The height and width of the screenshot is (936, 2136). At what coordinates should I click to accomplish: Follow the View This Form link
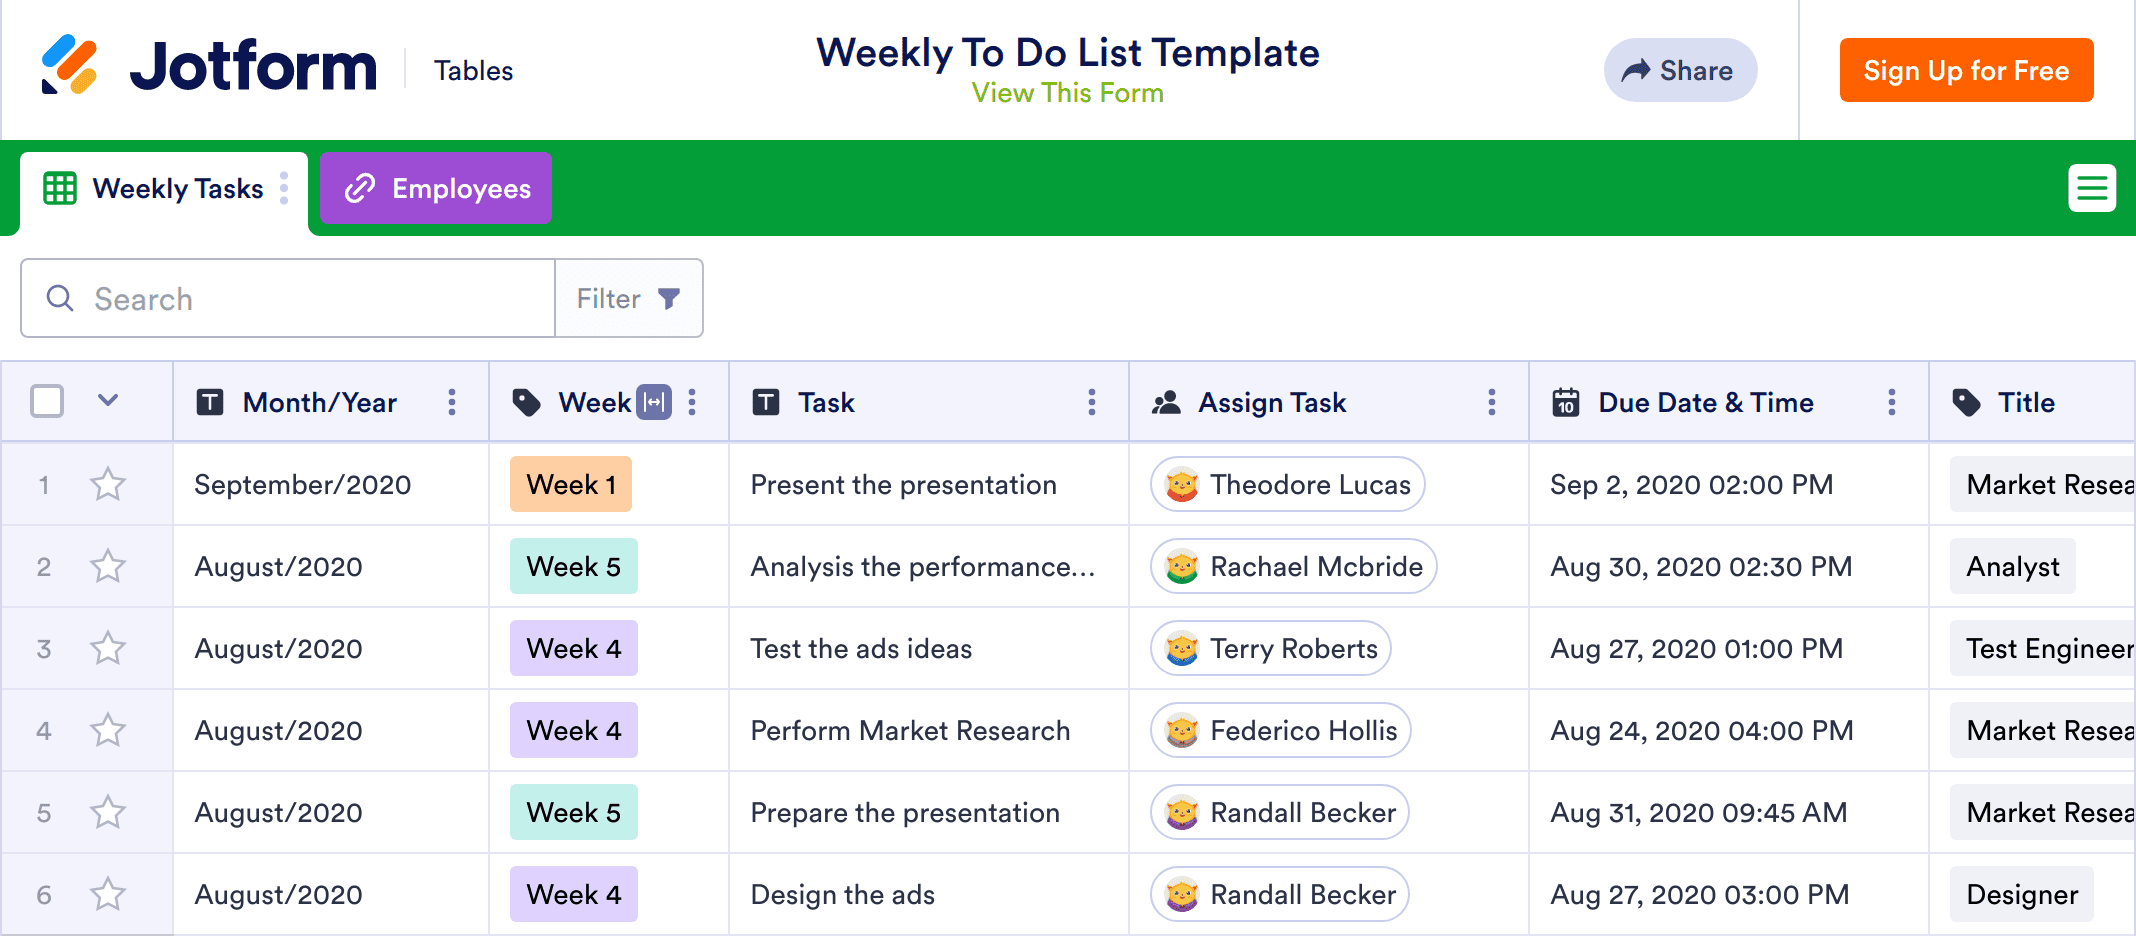(x=1067, y=94)
